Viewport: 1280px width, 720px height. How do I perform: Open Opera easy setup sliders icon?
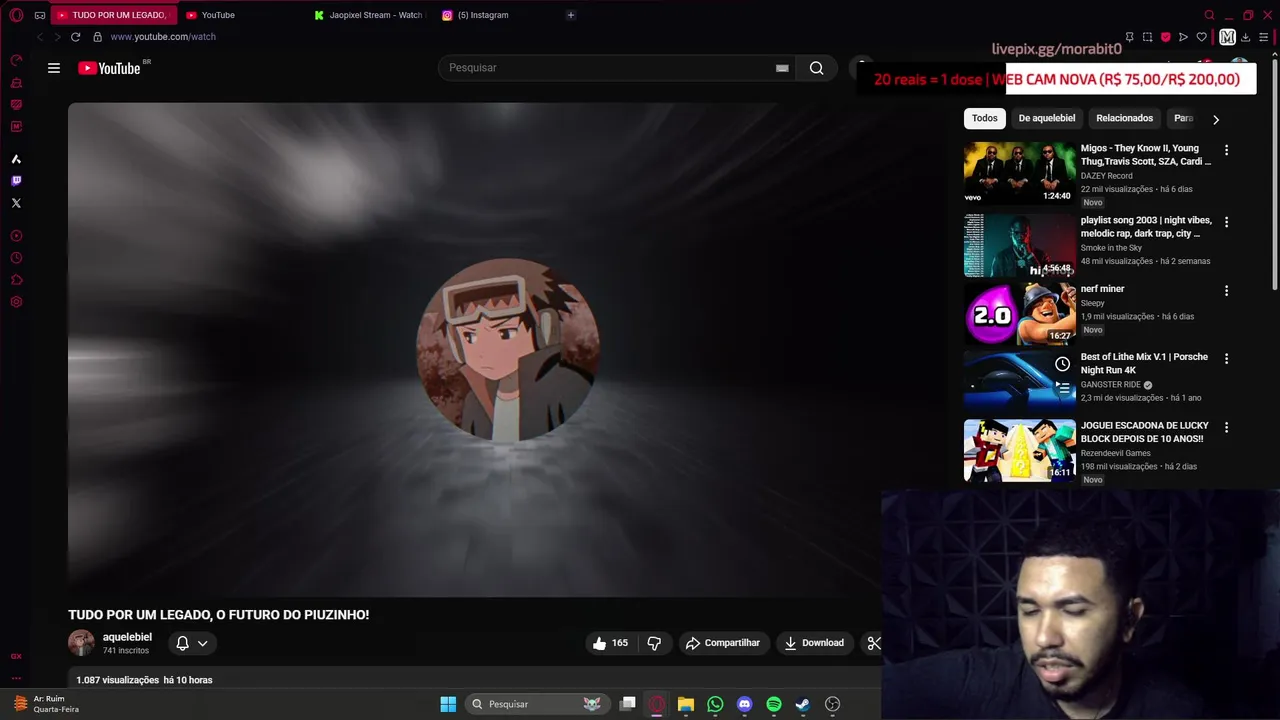[1262, 37]
